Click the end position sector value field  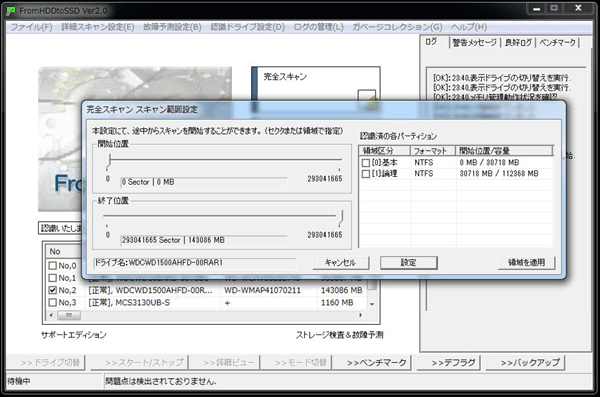point(204,240)
